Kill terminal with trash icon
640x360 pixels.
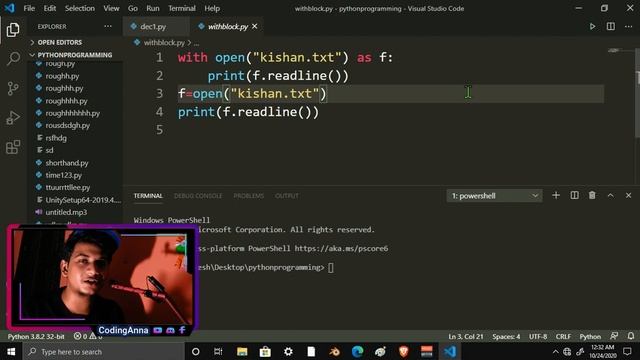(592, 196)
